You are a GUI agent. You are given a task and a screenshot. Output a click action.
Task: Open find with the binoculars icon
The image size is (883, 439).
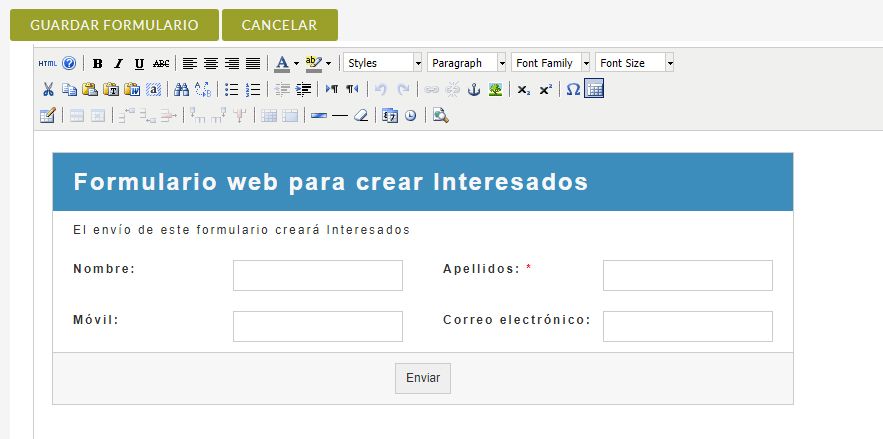pos(181,89)
